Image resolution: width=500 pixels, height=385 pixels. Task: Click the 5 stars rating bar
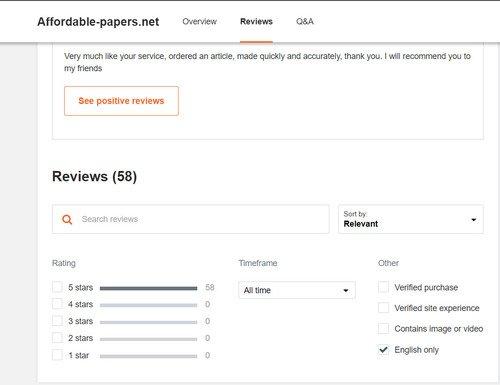[148, 288]
